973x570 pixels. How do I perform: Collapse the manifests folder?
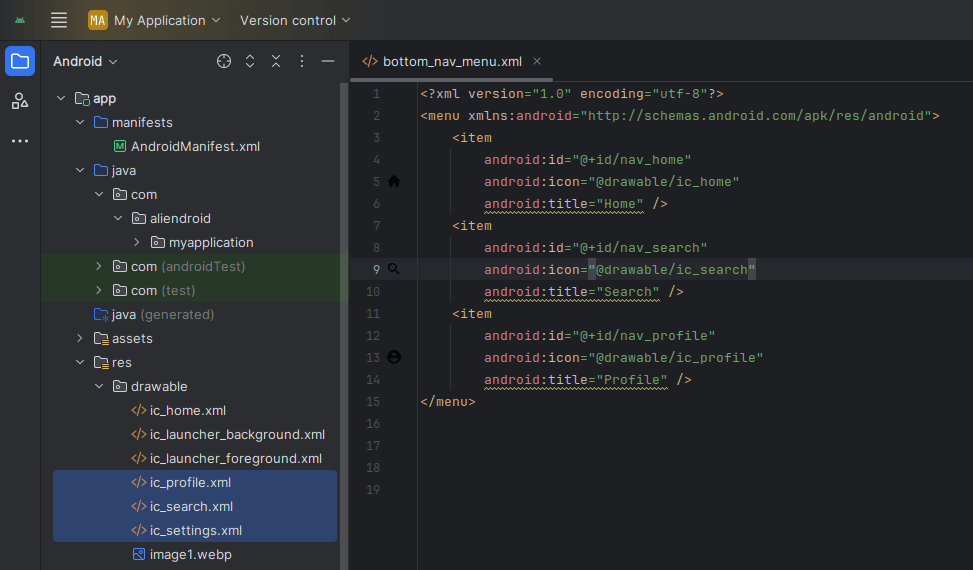(80, 122)
